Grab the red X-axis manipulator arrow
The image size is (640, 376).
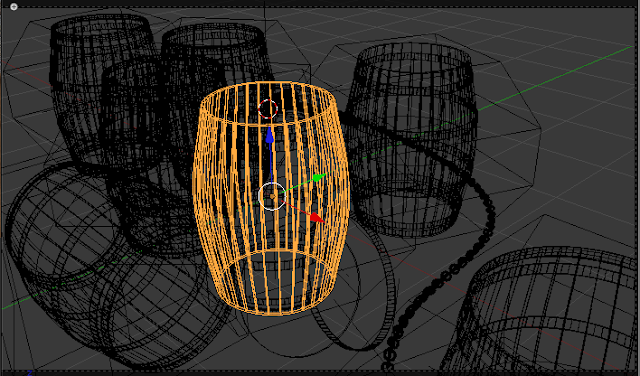tap(317, 218)
